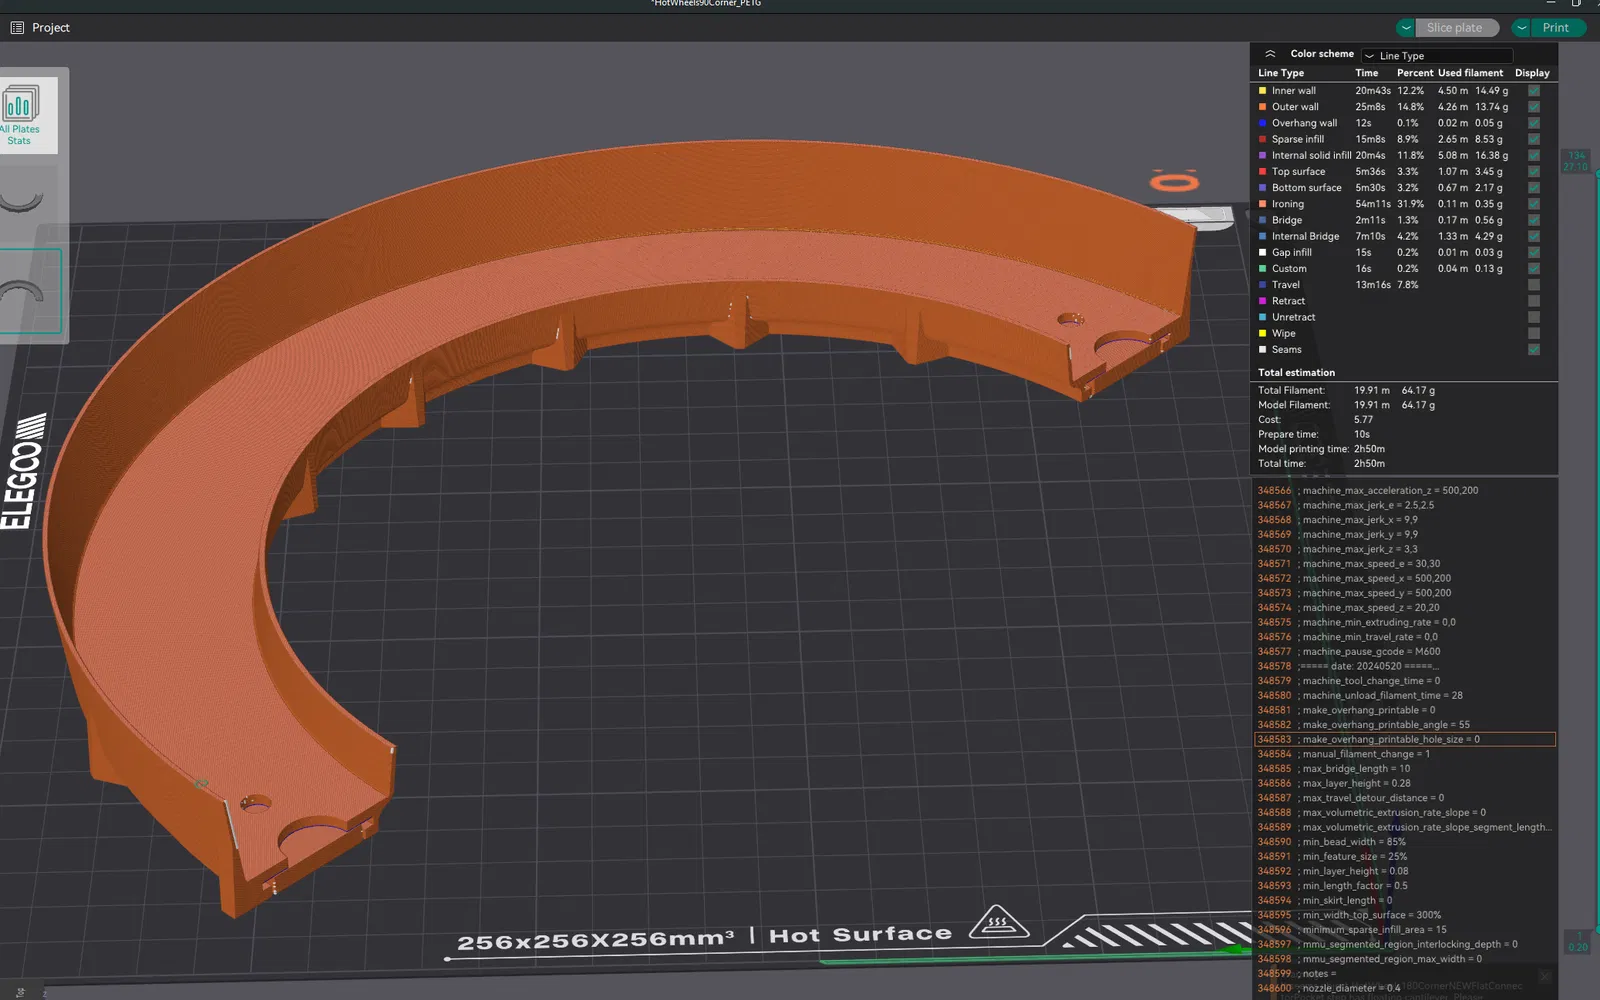Toggle display of Travel lines
The width and height of the screenshot is (1600, 1000).
pyautogui.click(x=1533, y=285)
